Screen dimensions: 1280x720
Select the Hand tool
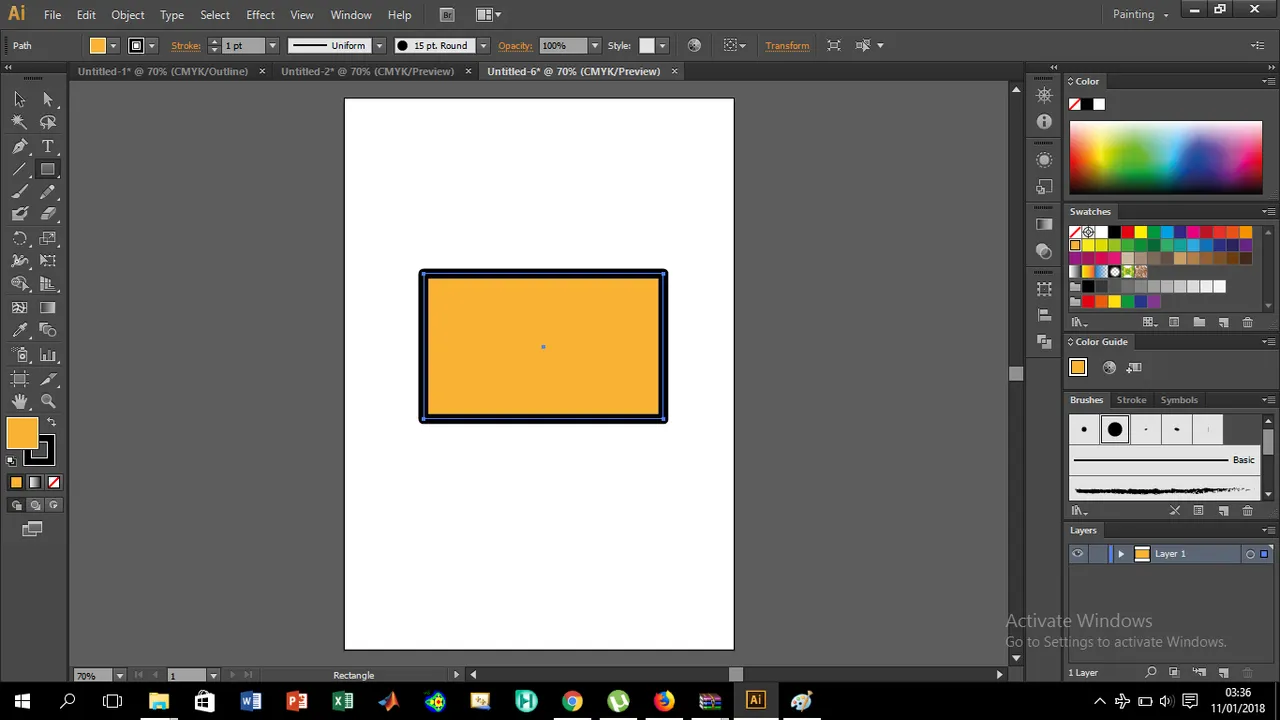[x=19, y=401]
